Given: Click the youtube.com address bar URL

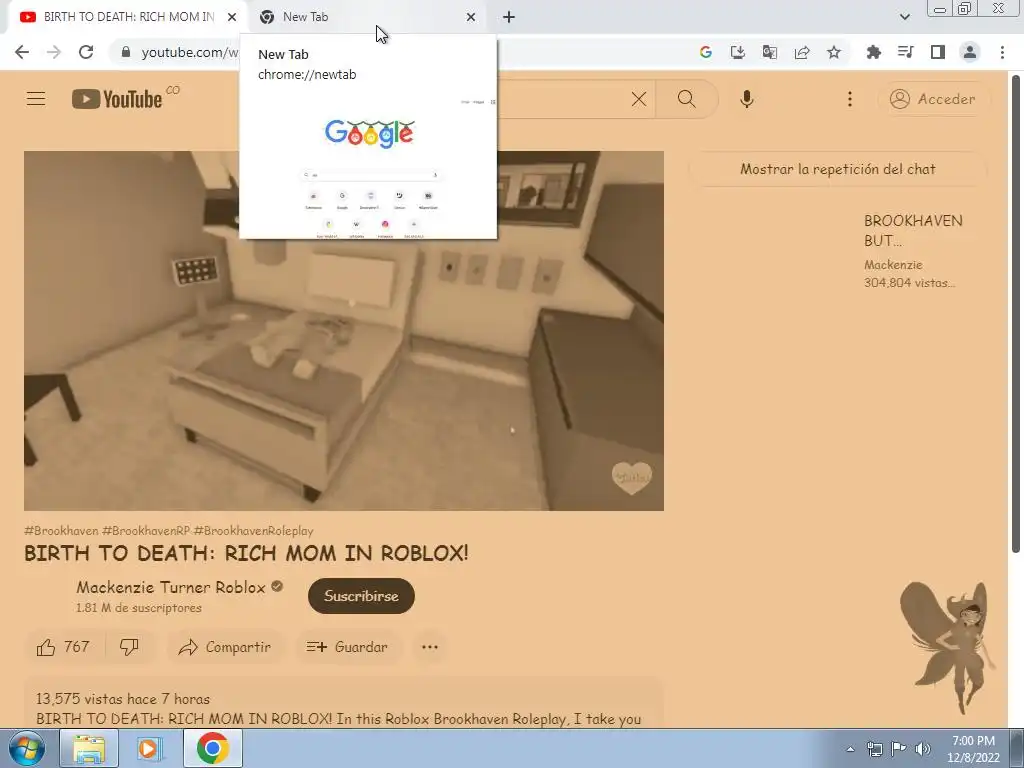Looking at the screenshot, I should (189, 52).
